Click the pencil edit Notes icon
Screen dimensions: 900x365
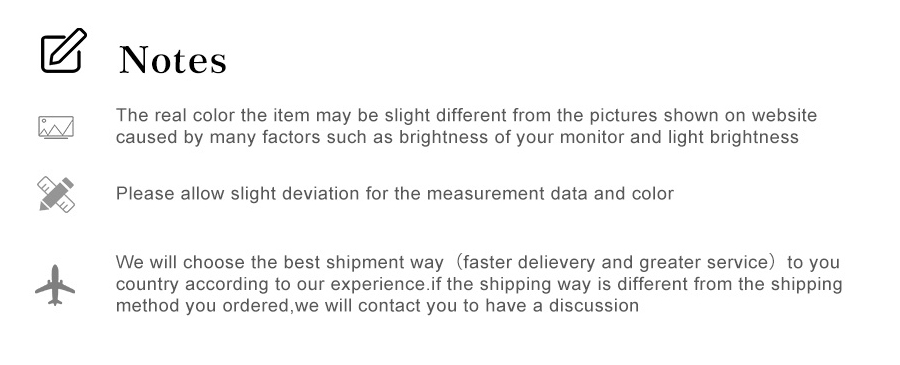click(63, 51)
